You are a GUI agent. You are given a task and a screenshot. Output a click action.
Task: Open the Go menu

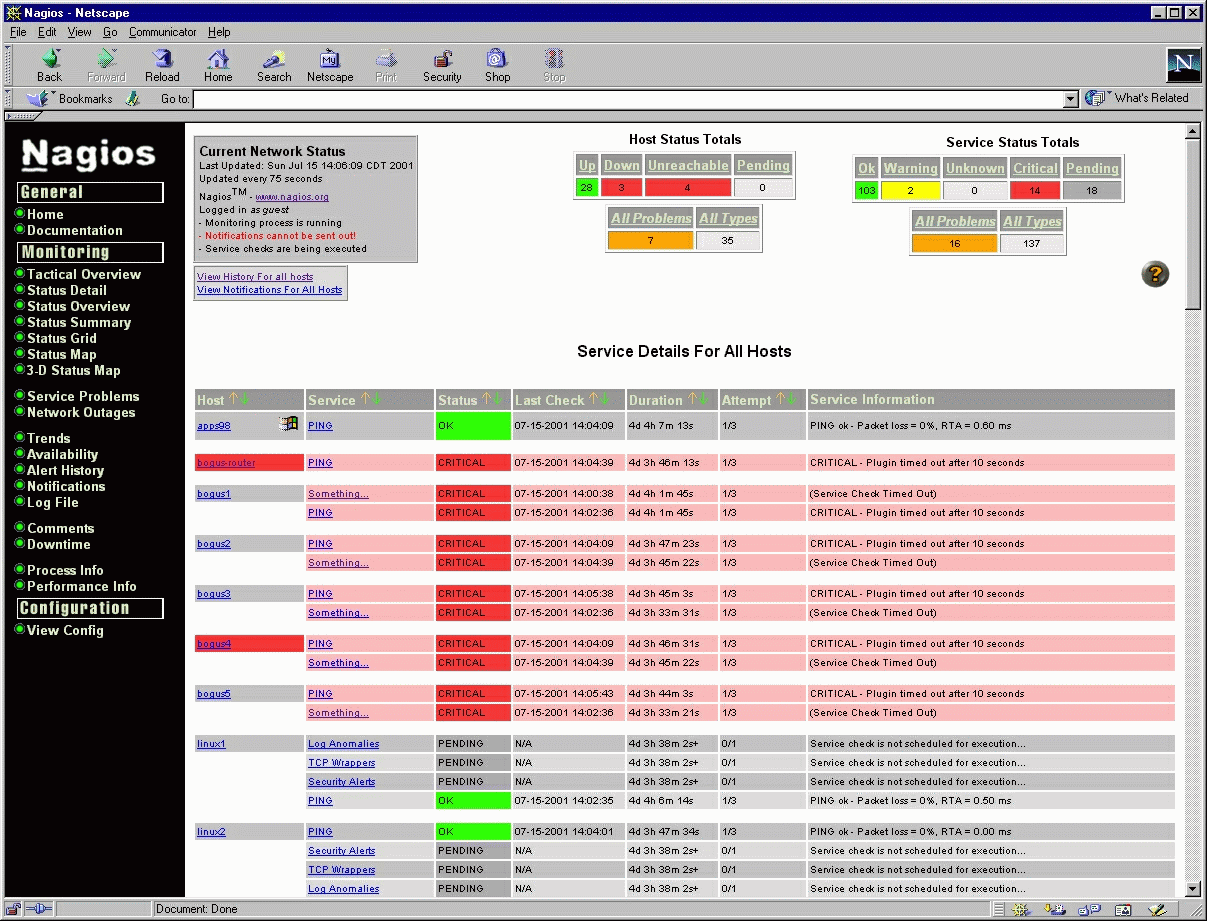click(x=110, y=32)
